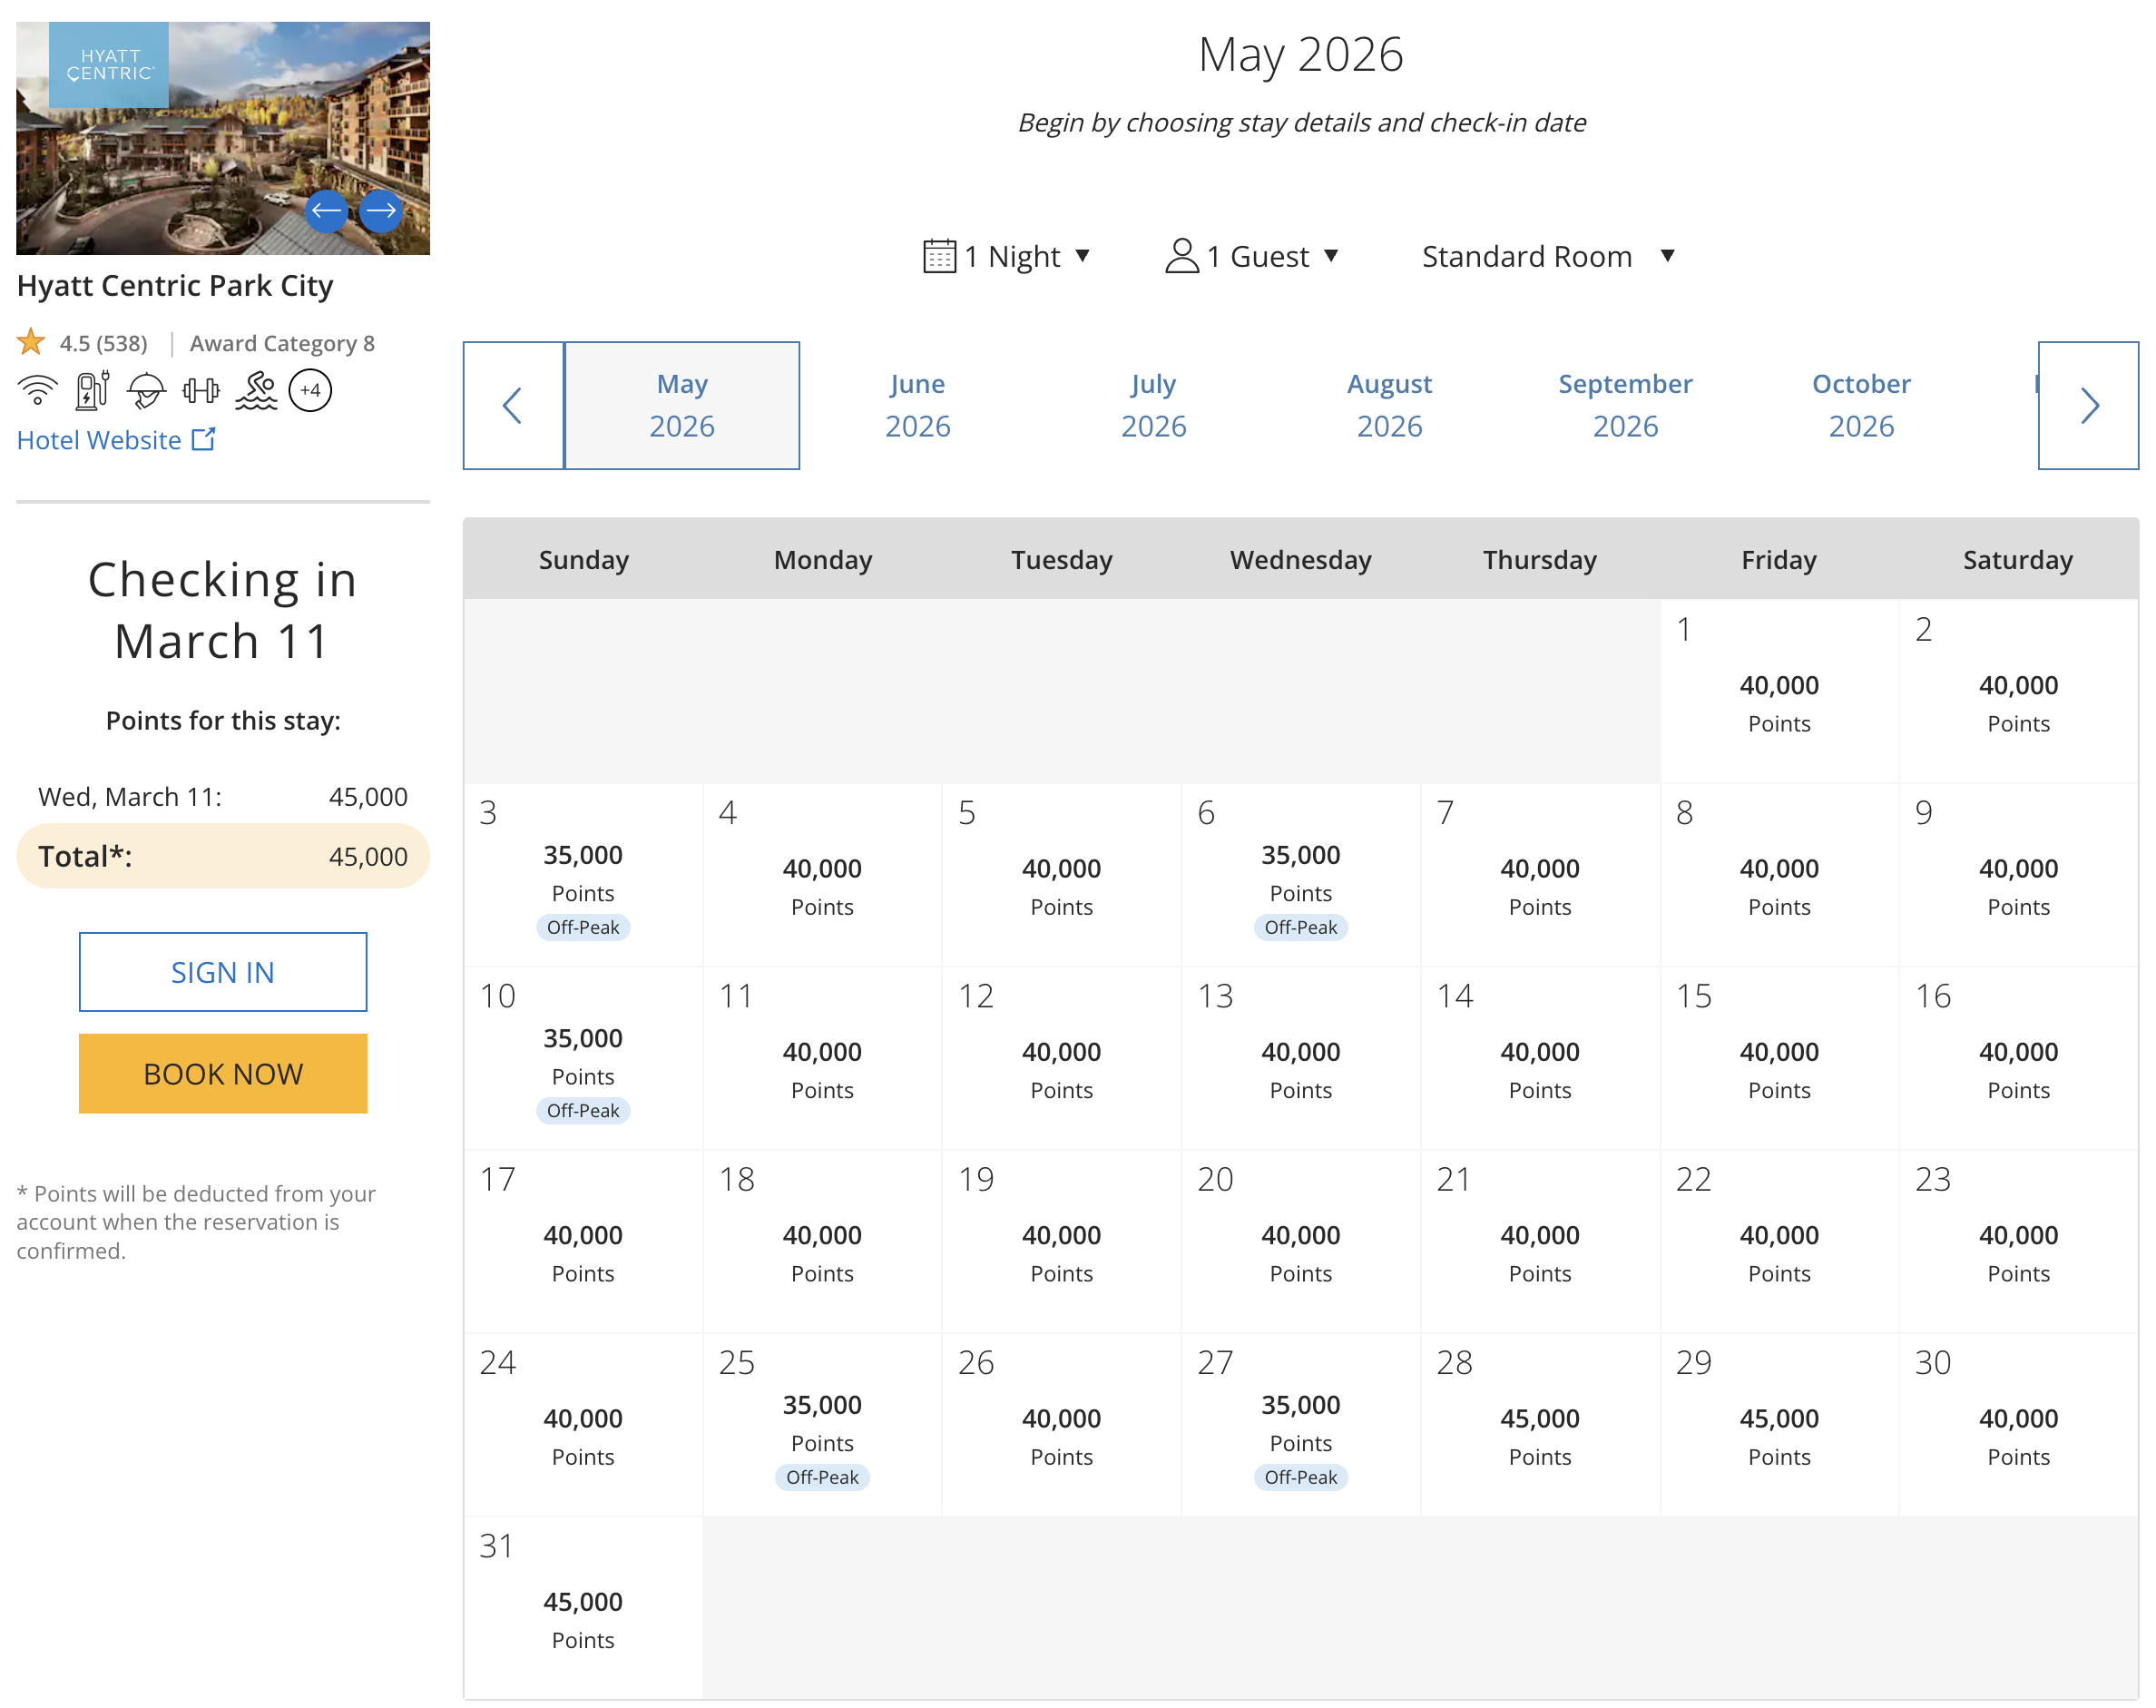Click the SIGN IN button
Viewport: 2156px width, 1708px height.
223,972
